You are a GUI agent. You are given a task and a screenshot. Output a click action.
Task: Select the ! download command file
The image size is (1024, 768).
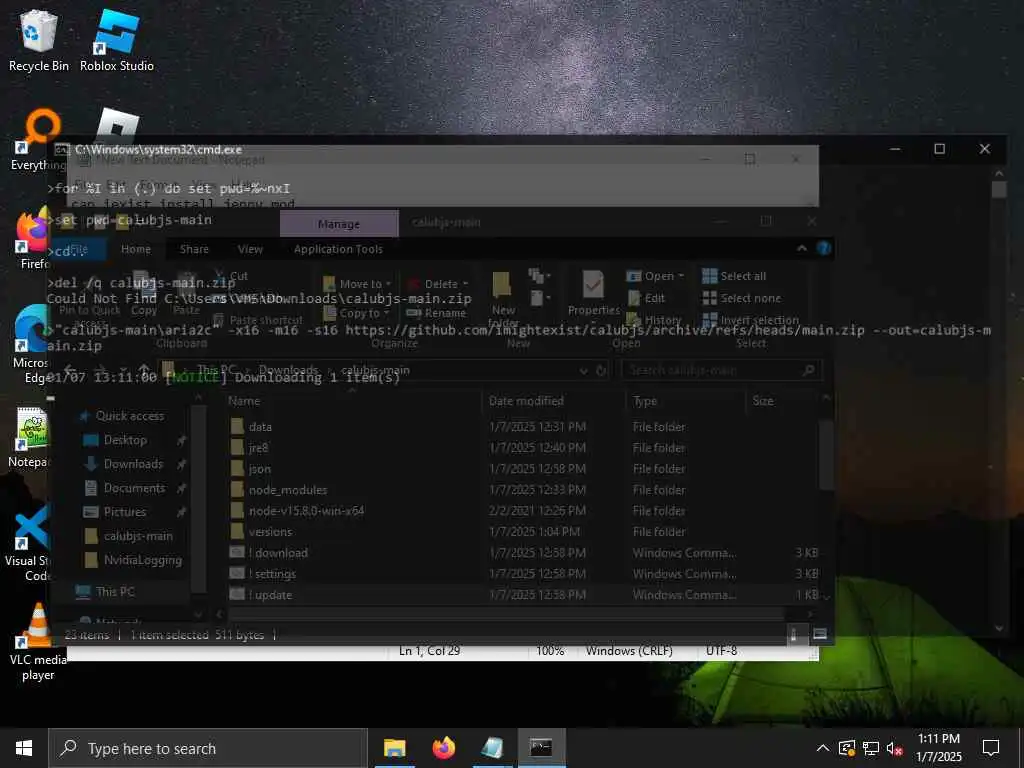[522, 552]
